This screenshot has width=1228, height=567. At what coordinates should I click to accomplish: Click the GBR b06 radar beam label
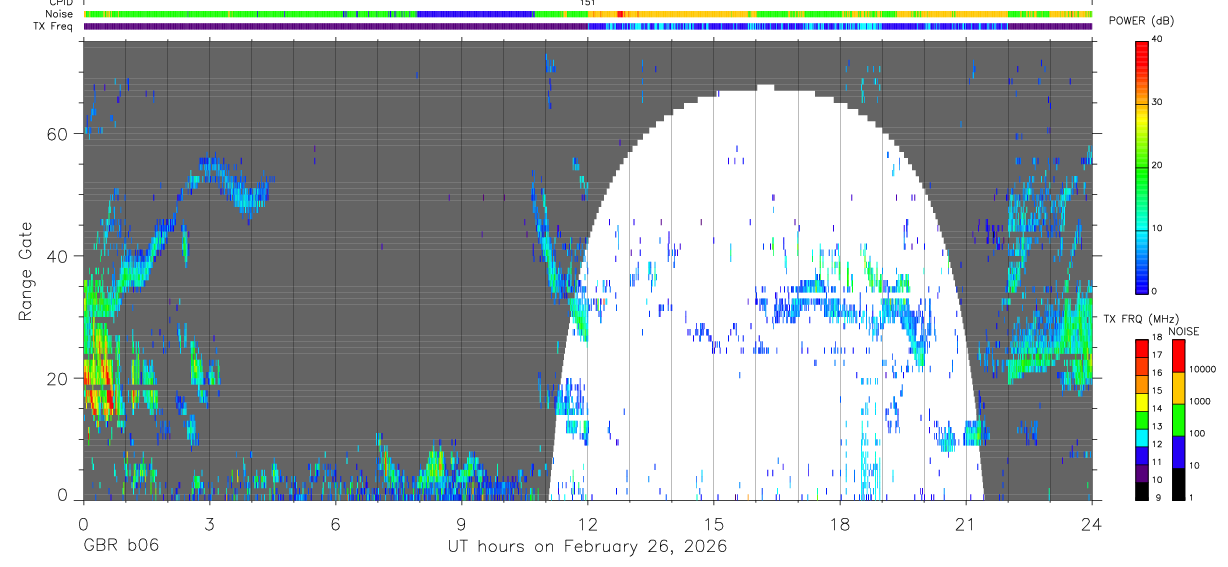(121, 546)
